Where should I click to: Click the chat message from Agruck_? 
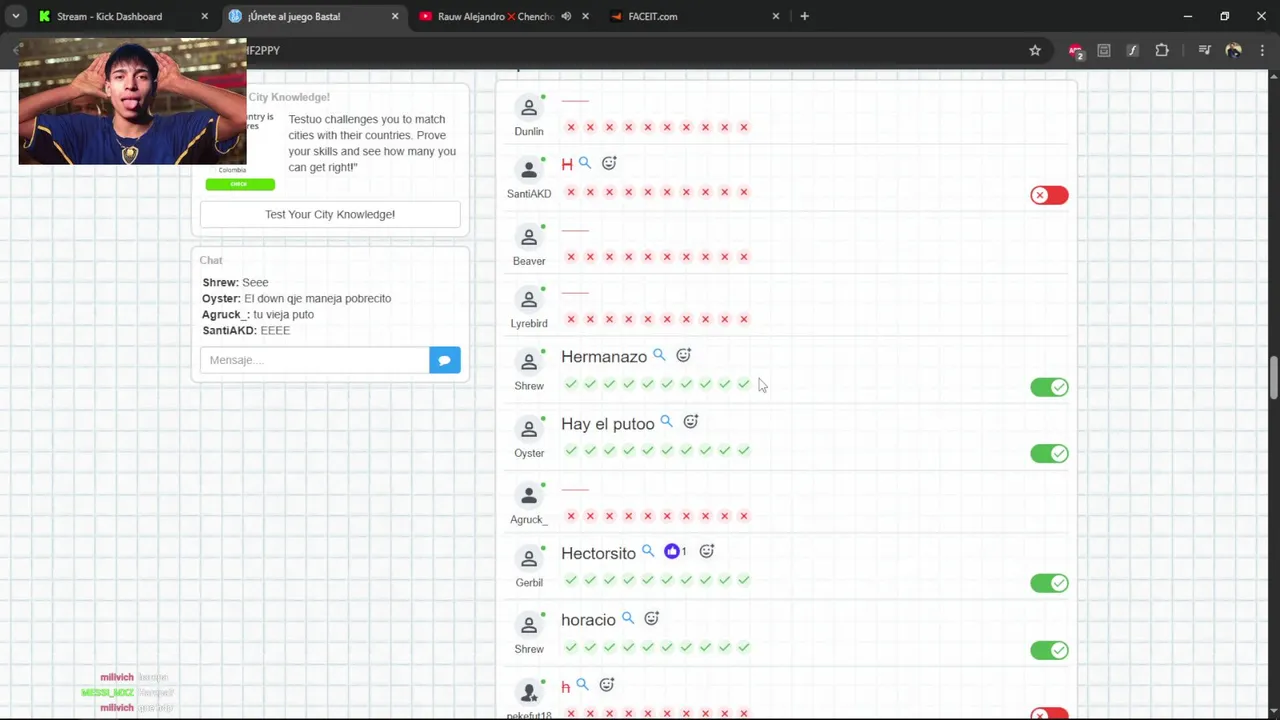(x=258, y=314)
